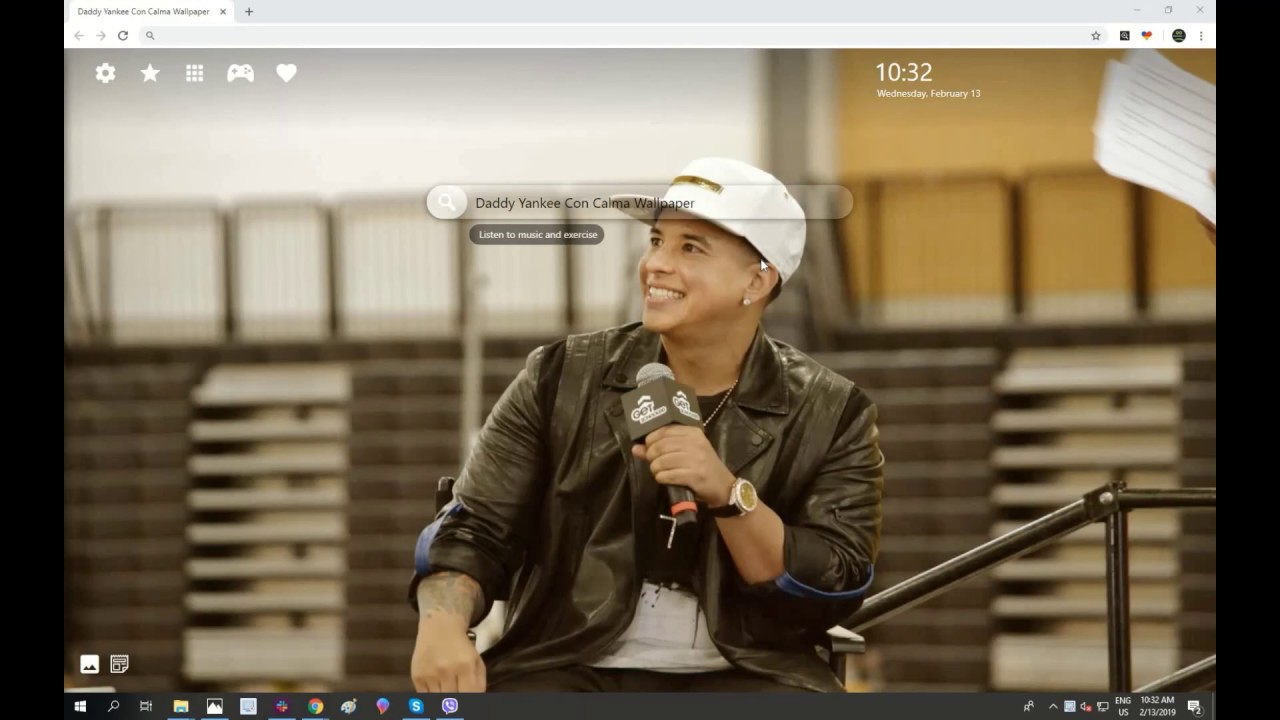The width and height of the screenshot is (1280, 720).
Task: Open the games gamepad icon
Action: click(x=240, y=72)
